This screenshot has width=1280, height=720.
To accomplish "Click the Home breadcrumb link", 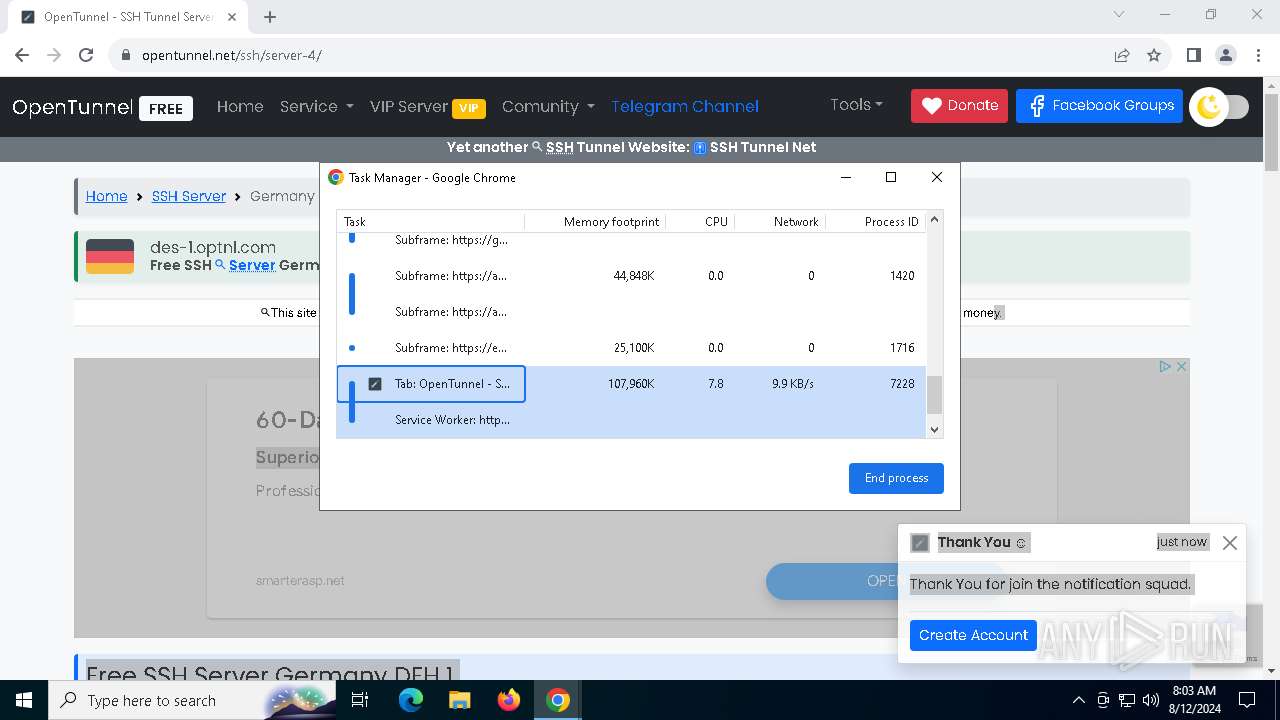I will click(106, 196).
